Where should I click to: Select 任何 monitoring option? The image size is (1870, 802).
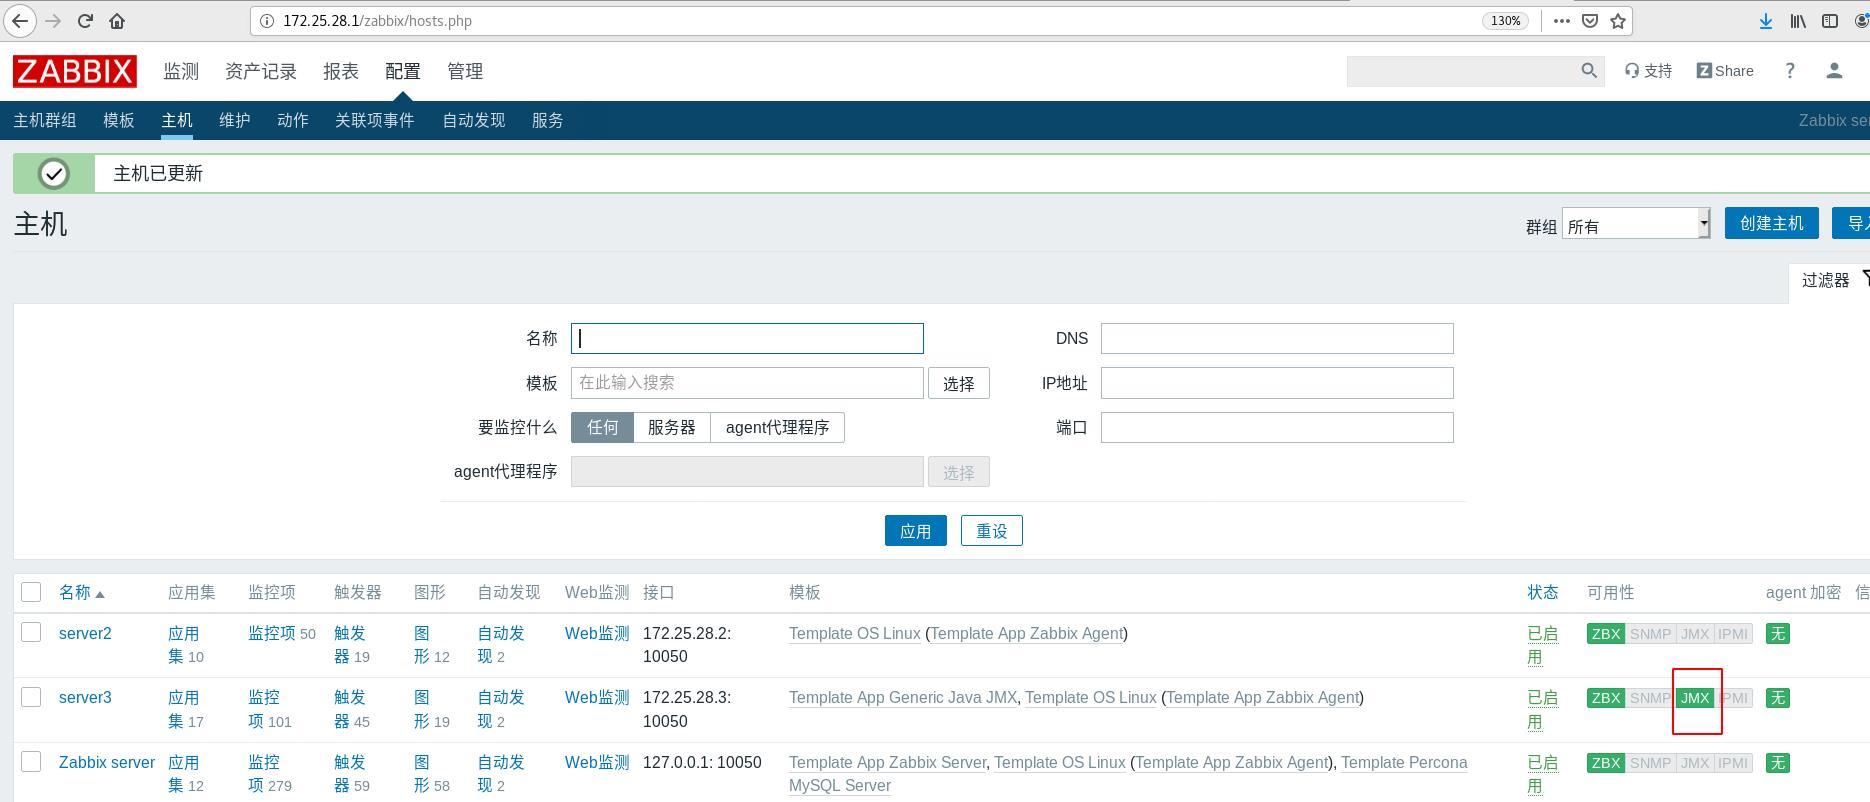602,427
